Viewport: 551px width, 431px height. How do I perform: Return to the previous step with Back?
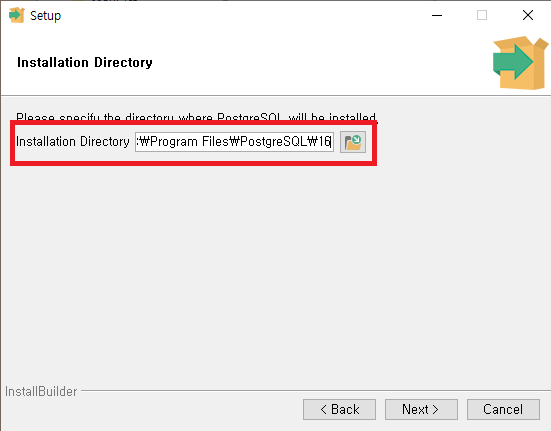click(339, 409)
